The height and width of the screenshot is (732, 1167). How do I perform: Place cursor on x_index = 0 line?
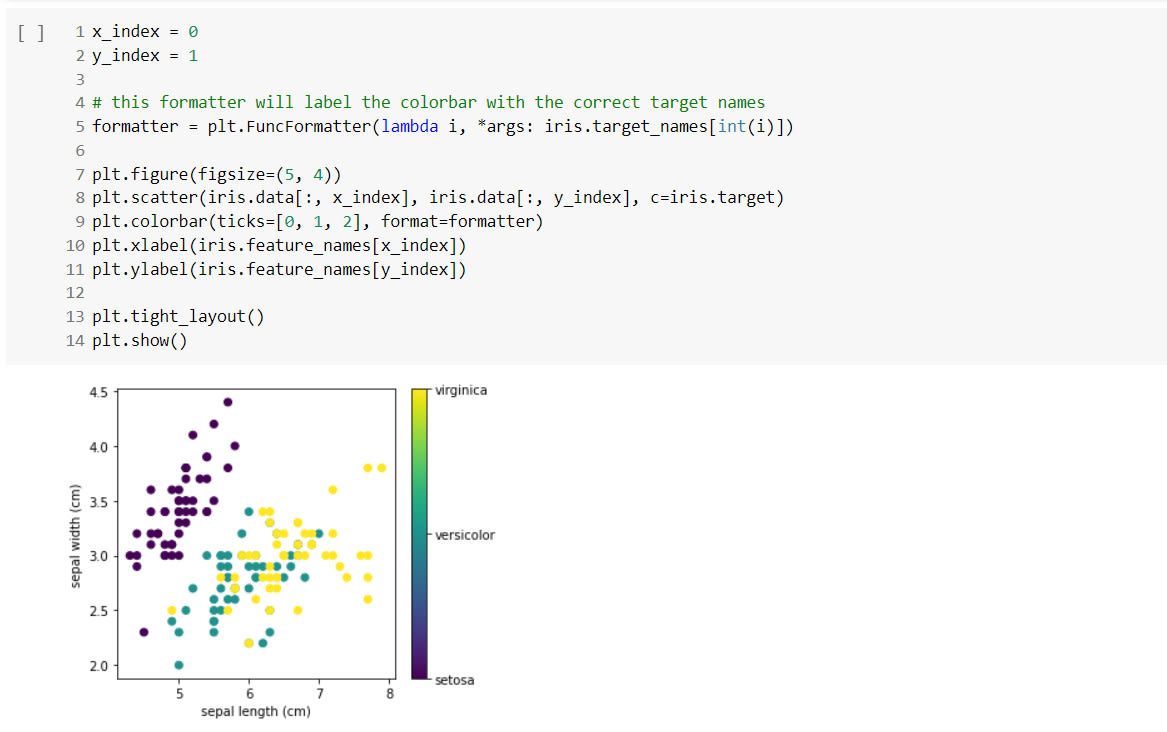(x=145, y=32)
